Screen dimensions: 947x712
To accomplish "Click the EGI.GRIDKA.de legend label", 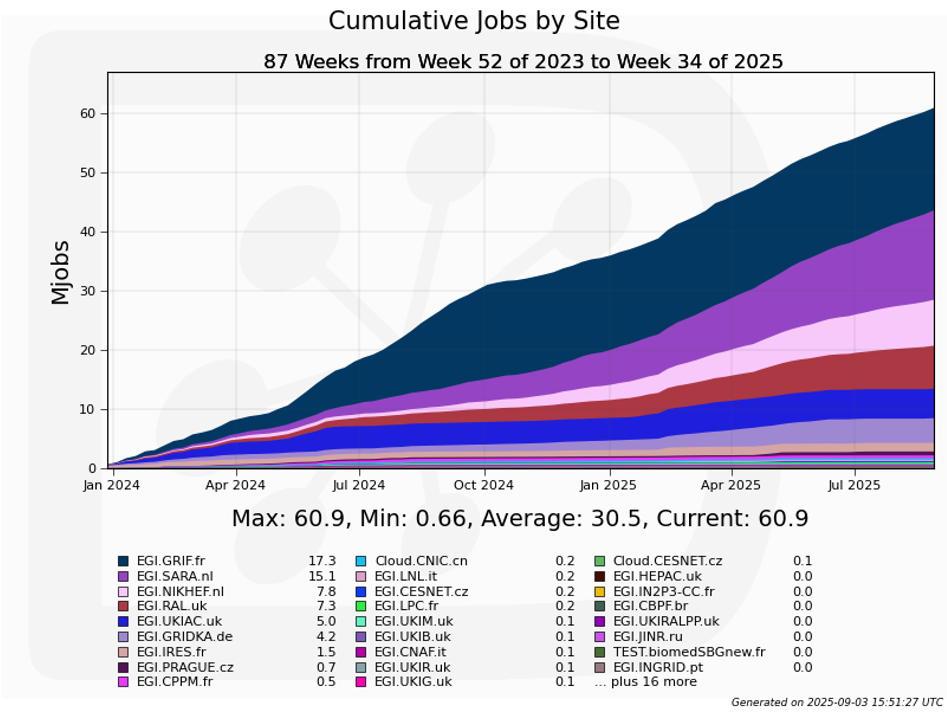I will tap(184, 637).
